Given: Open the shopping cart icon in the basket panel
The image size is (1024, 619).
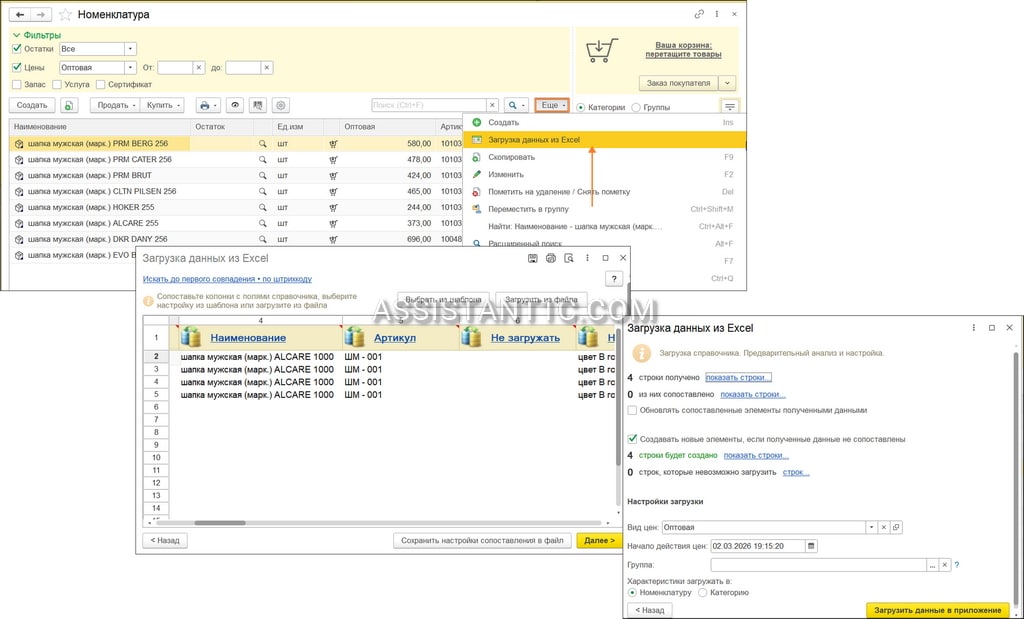Looking at the screenshot, I should (x=601, y=50).
